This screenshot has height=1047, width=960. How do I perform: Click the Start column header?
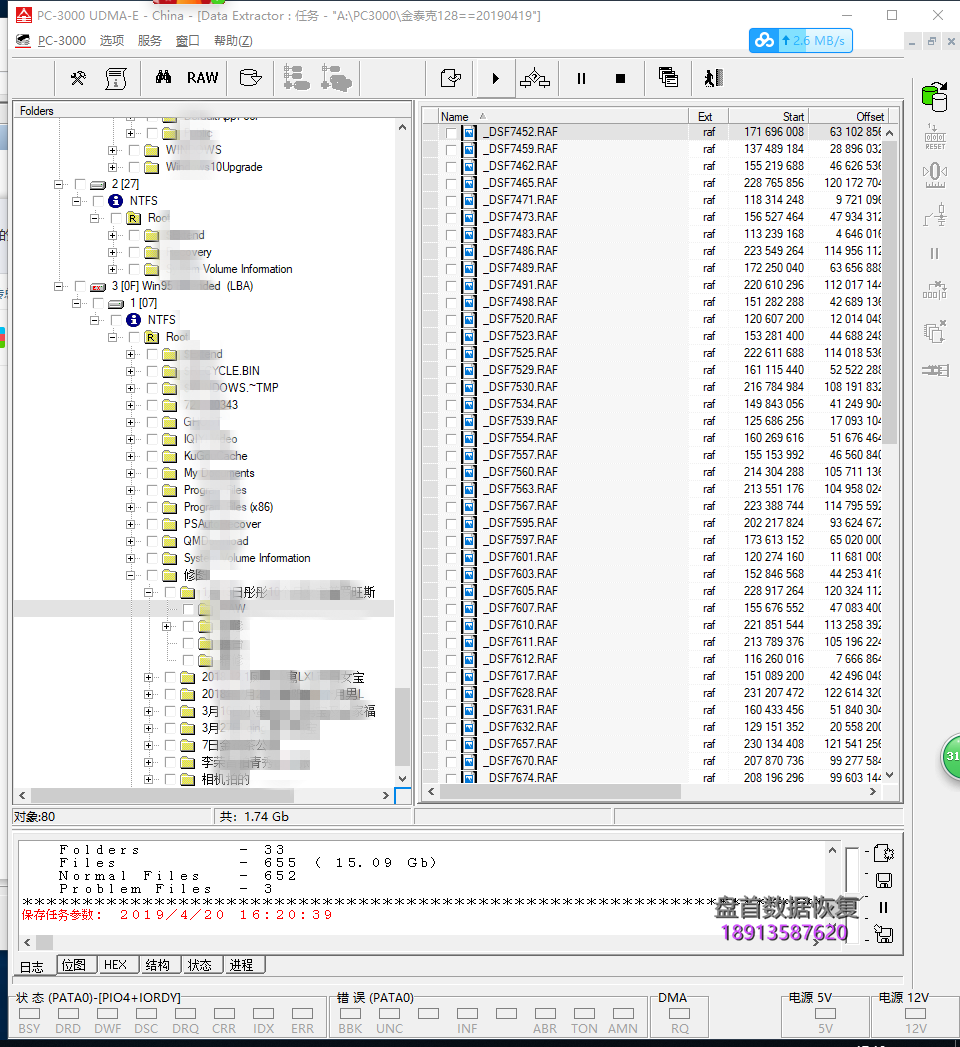point(768,116)
